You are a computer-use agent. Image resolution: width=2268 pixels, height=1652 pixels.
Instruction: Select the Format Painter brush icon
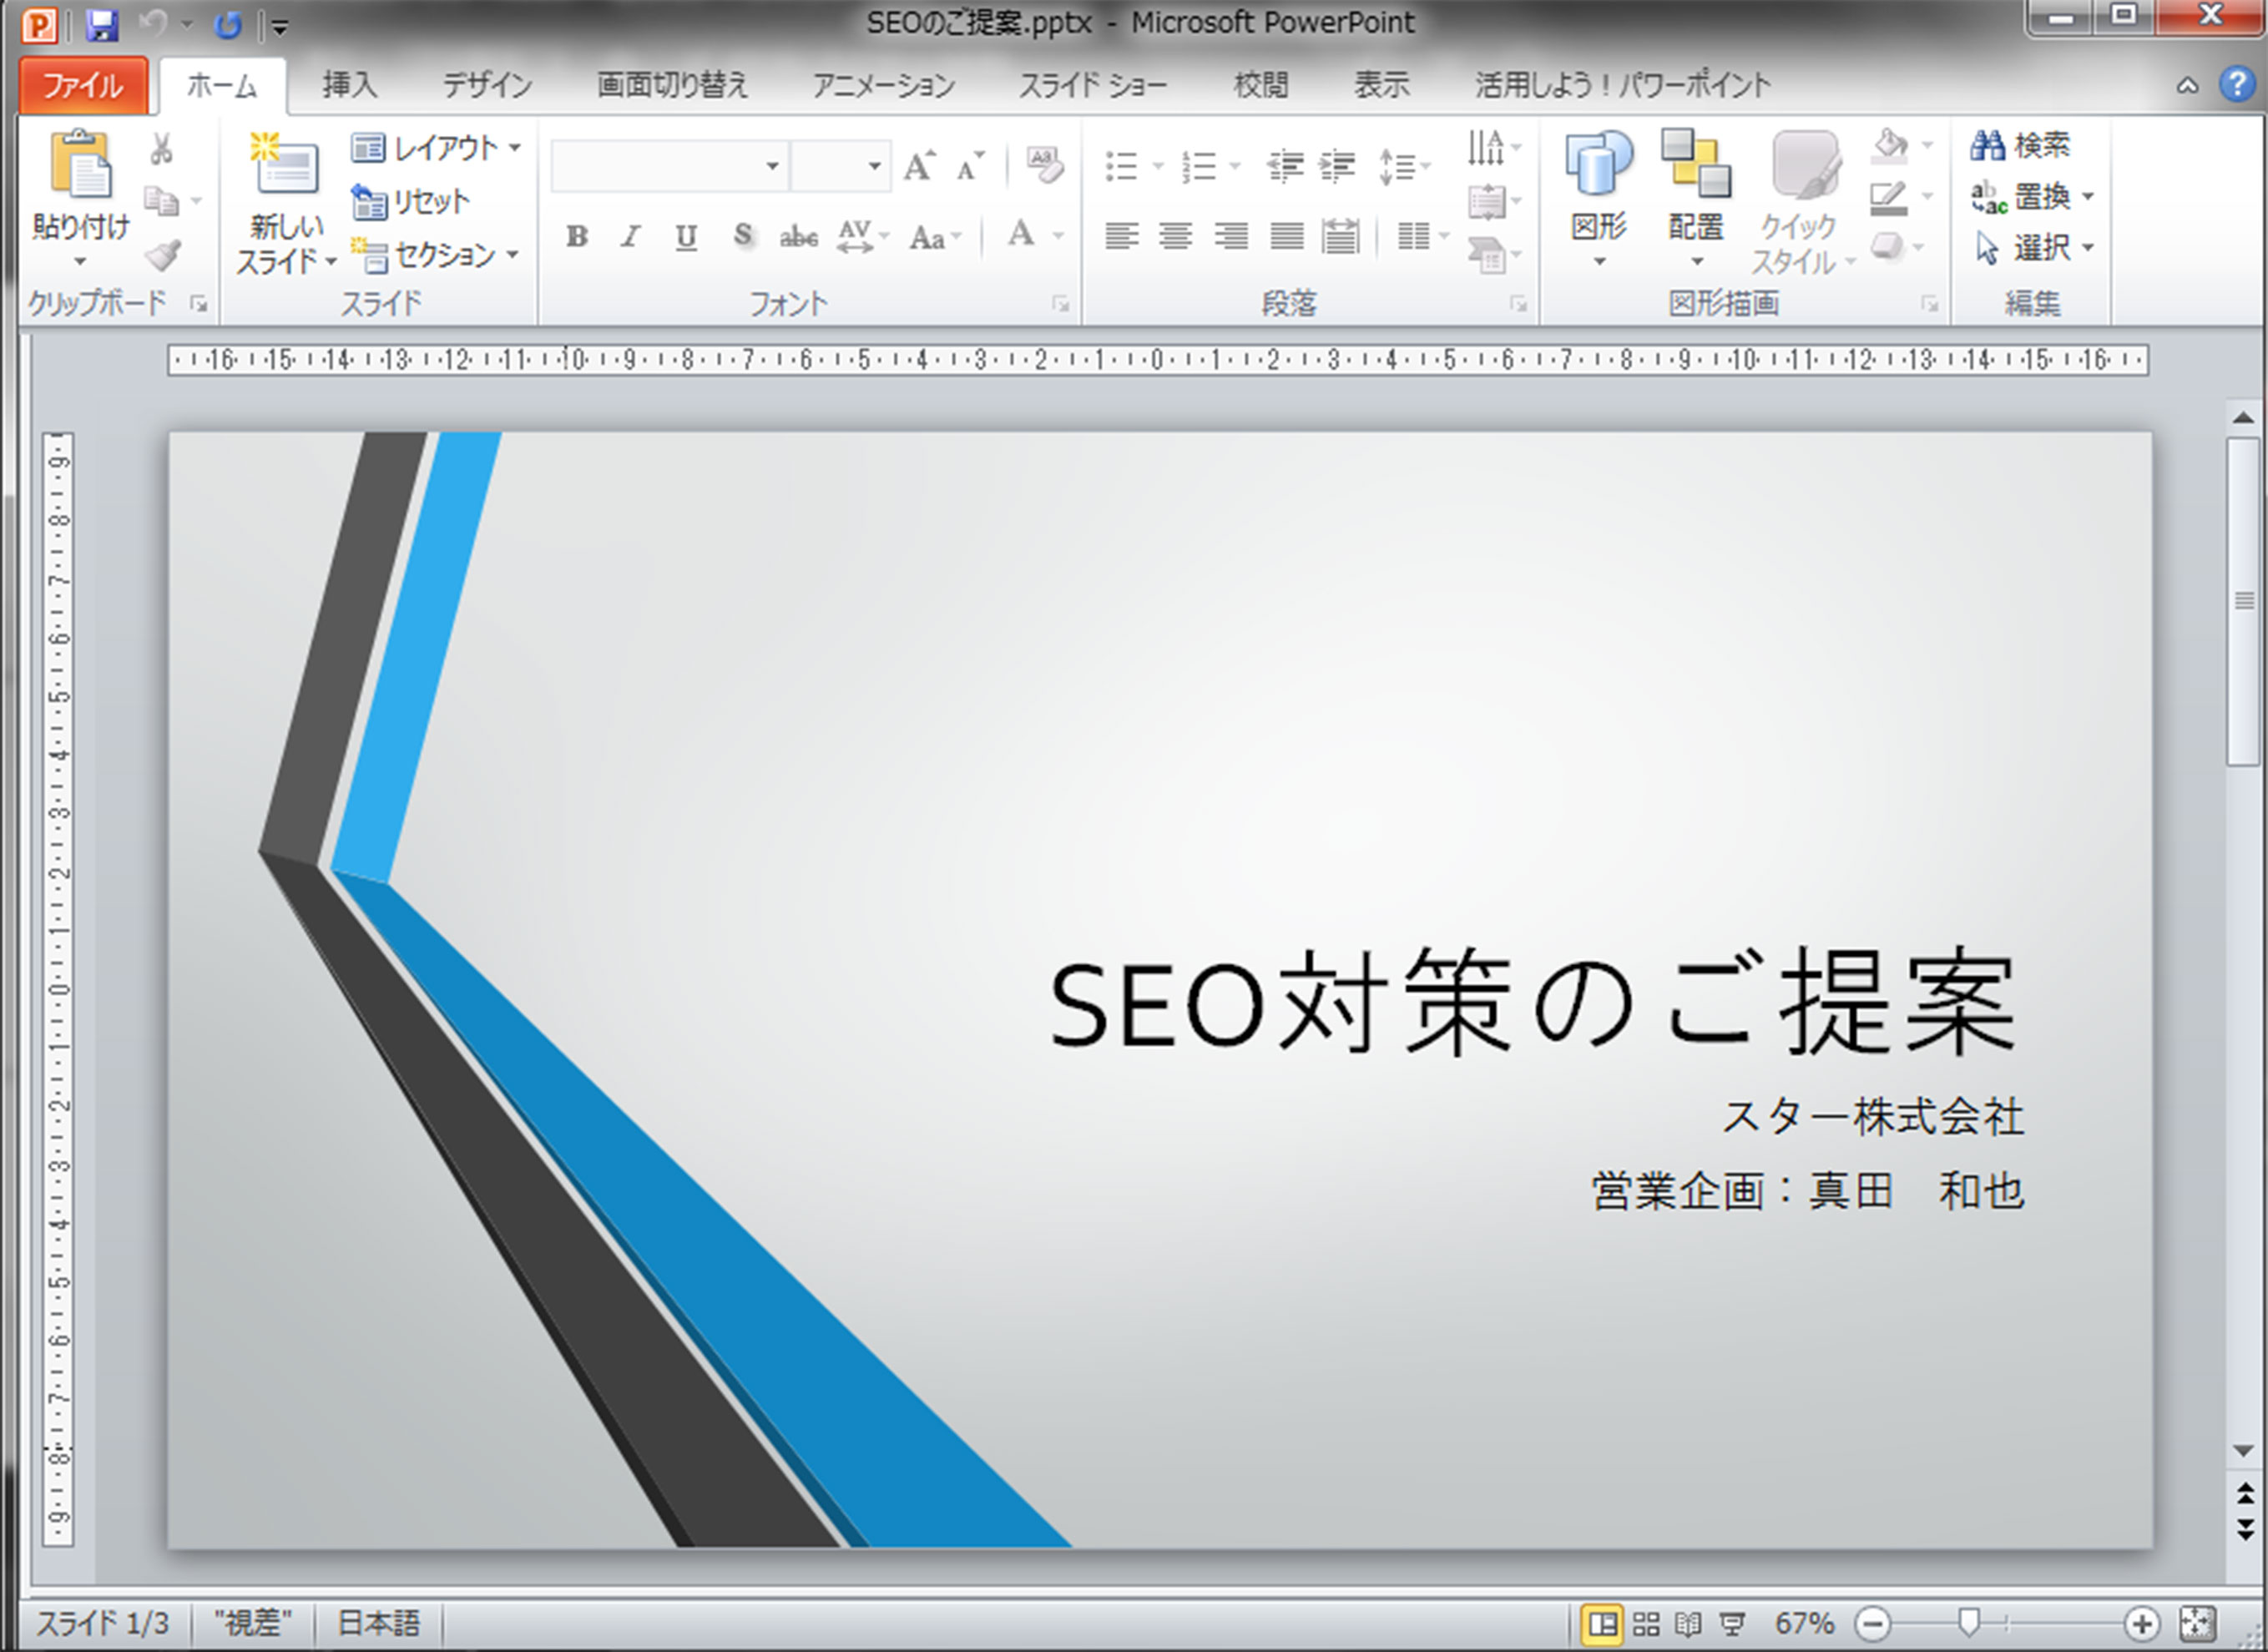click(162, 254)
